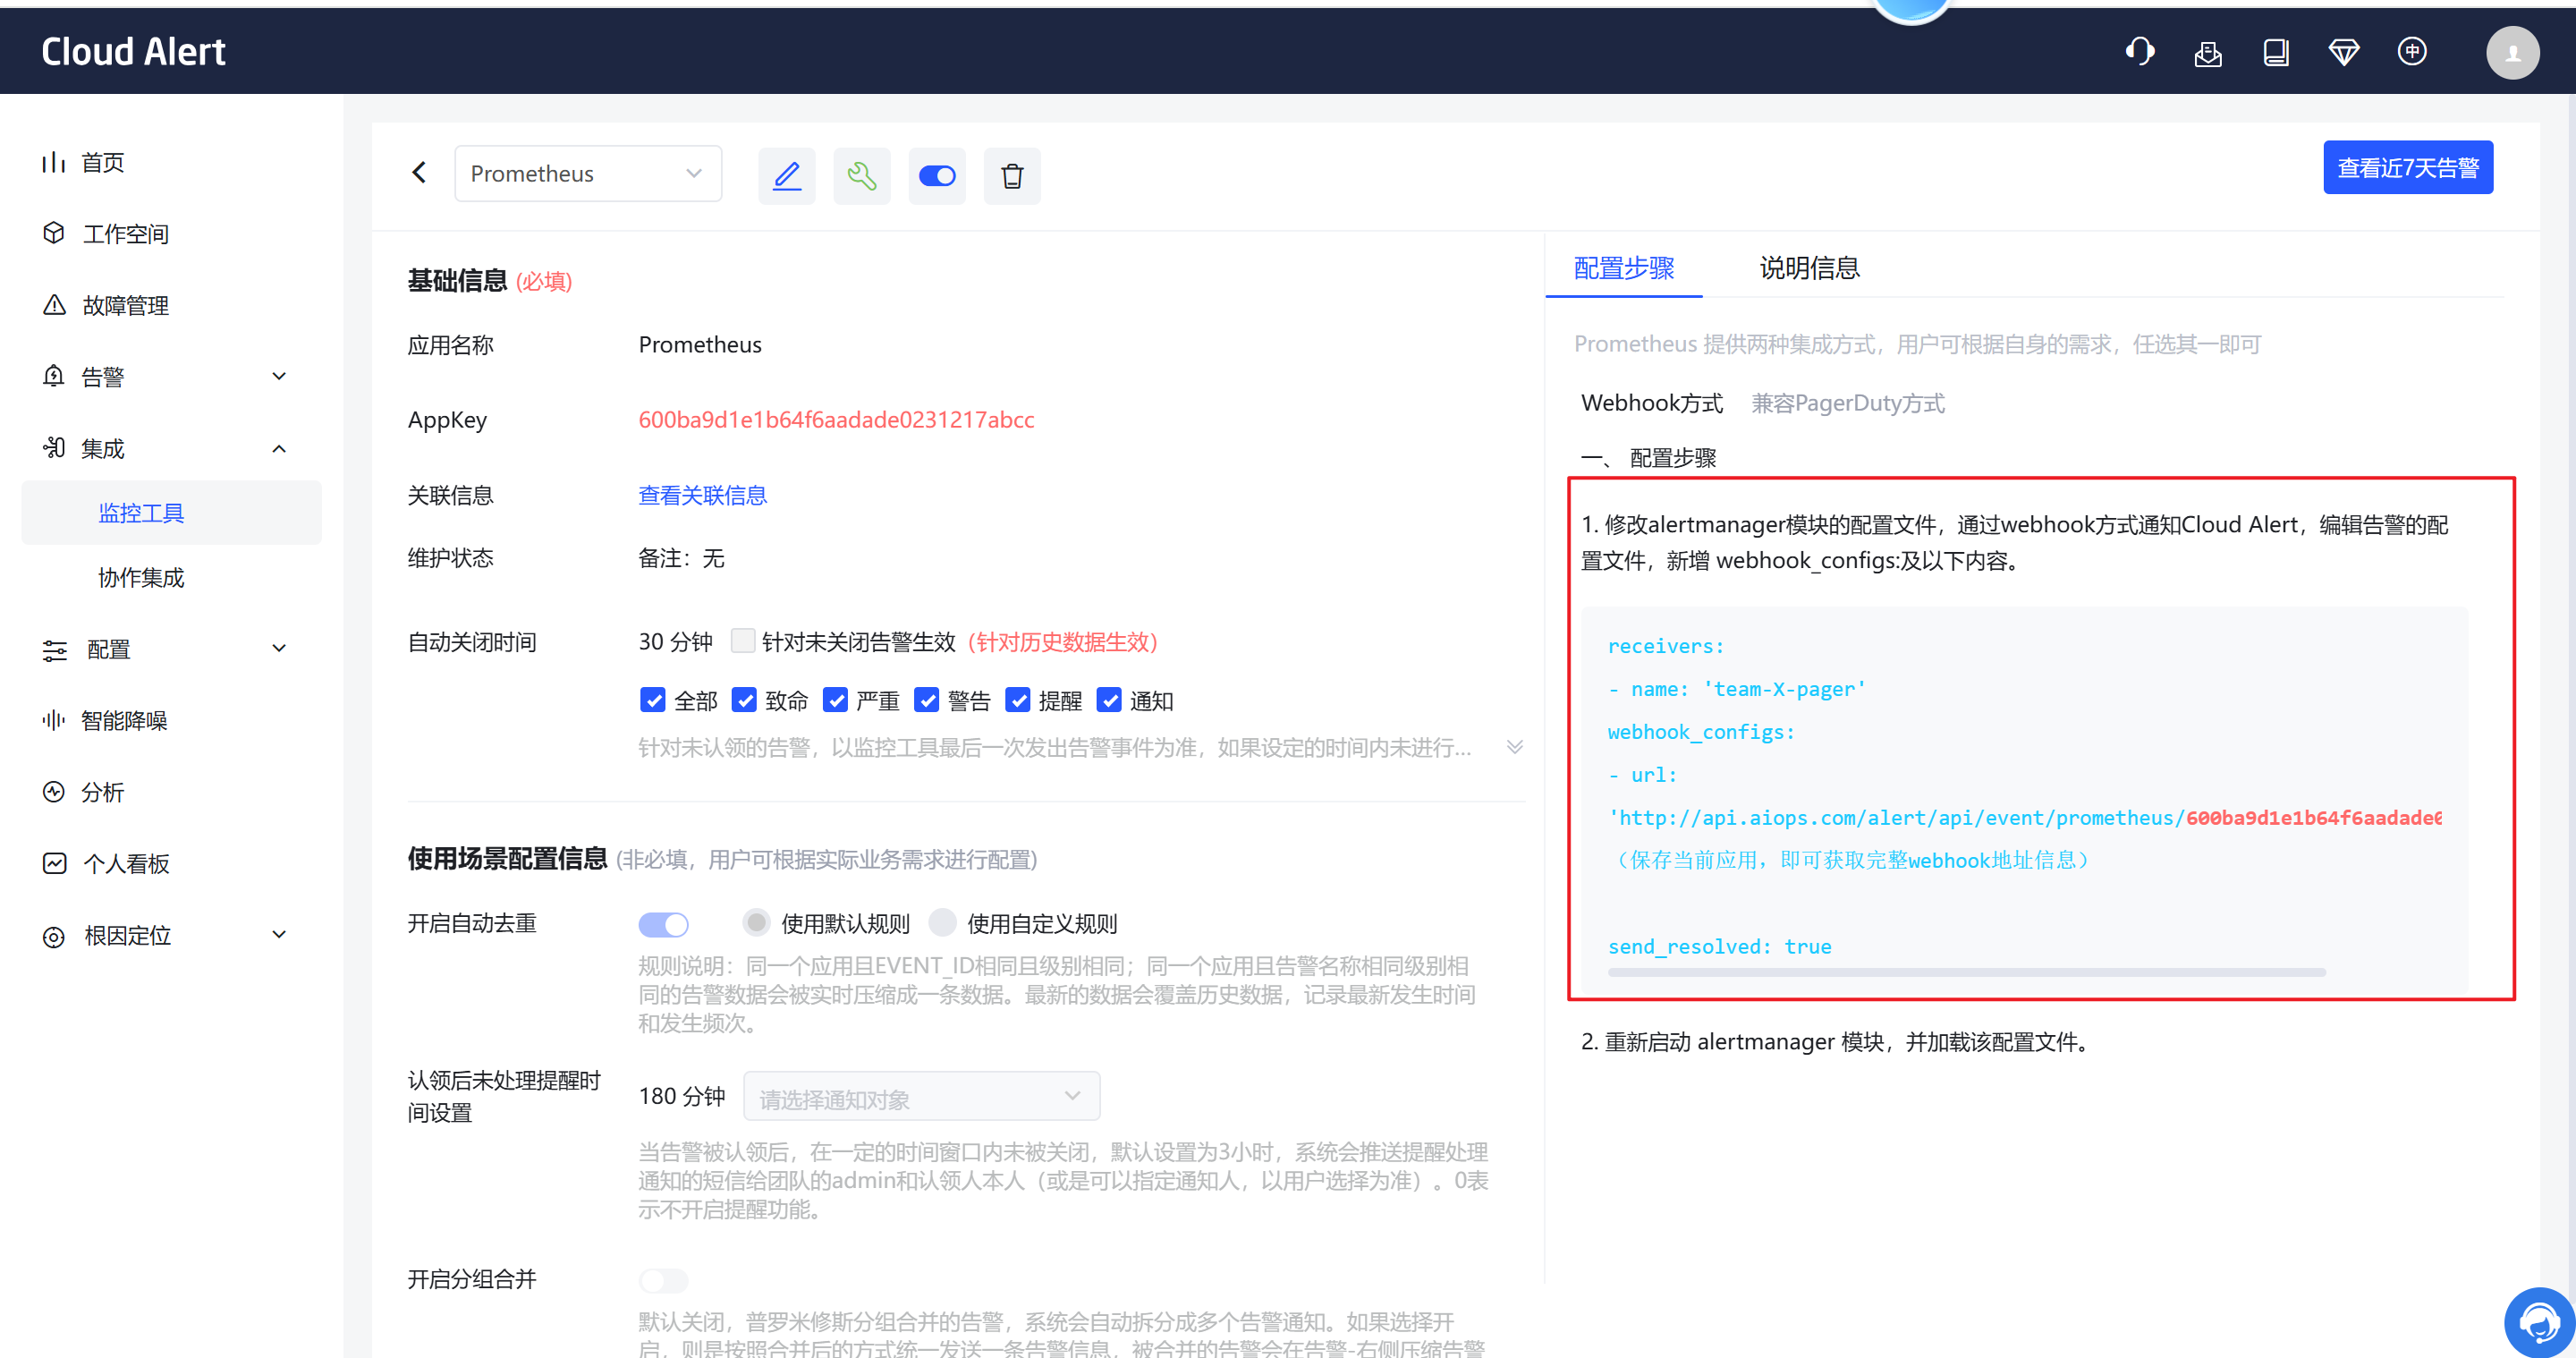Screen dimensions: 2576x1358
Task: Click the 根因定位 target icon
Action: pos(54,936)
